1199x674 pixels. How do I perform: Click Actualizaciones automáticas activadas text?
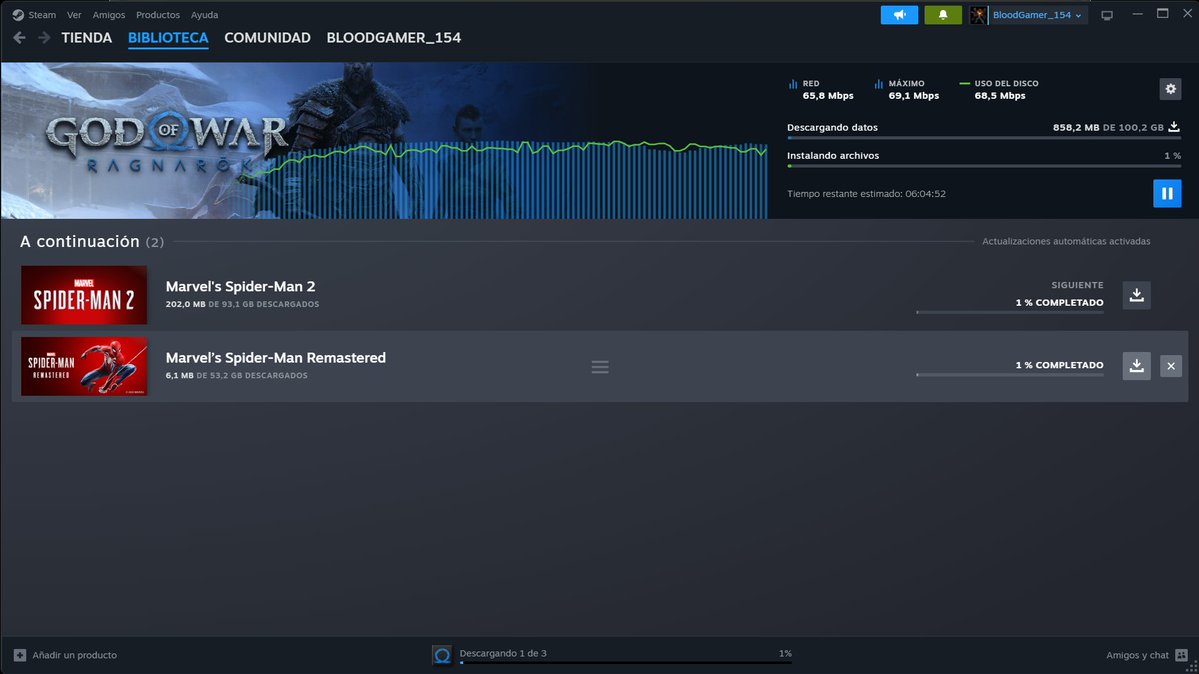click(1066, 241)
